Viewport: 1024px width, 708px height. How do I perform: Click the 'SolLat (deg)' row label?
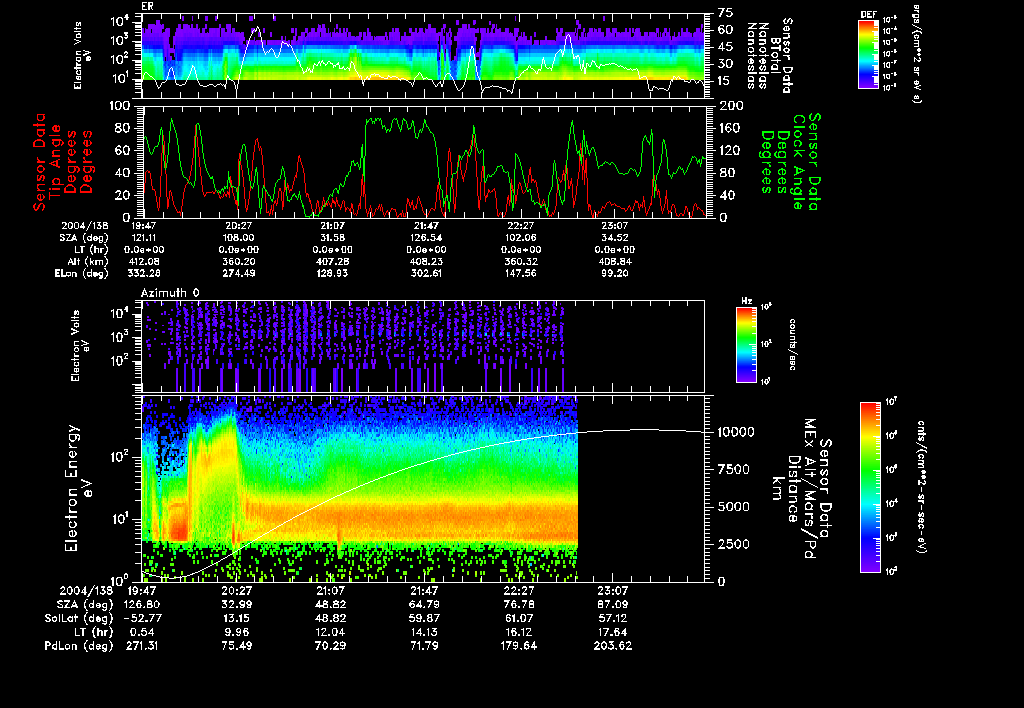(x=80, y=618)
